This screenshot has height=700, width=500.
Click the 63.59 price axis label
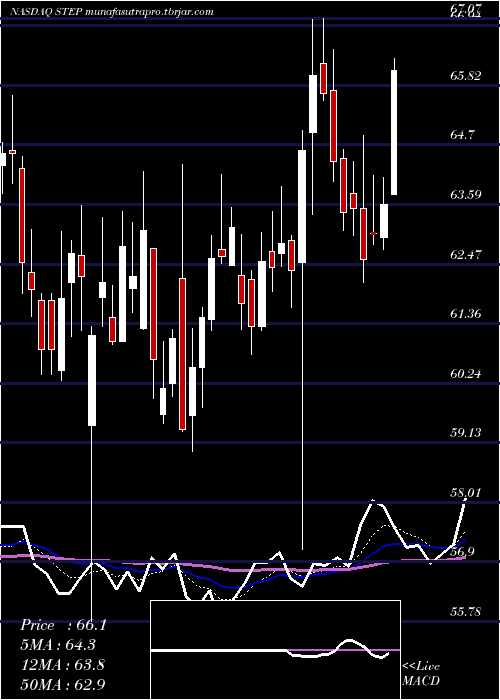coord(466,195)
